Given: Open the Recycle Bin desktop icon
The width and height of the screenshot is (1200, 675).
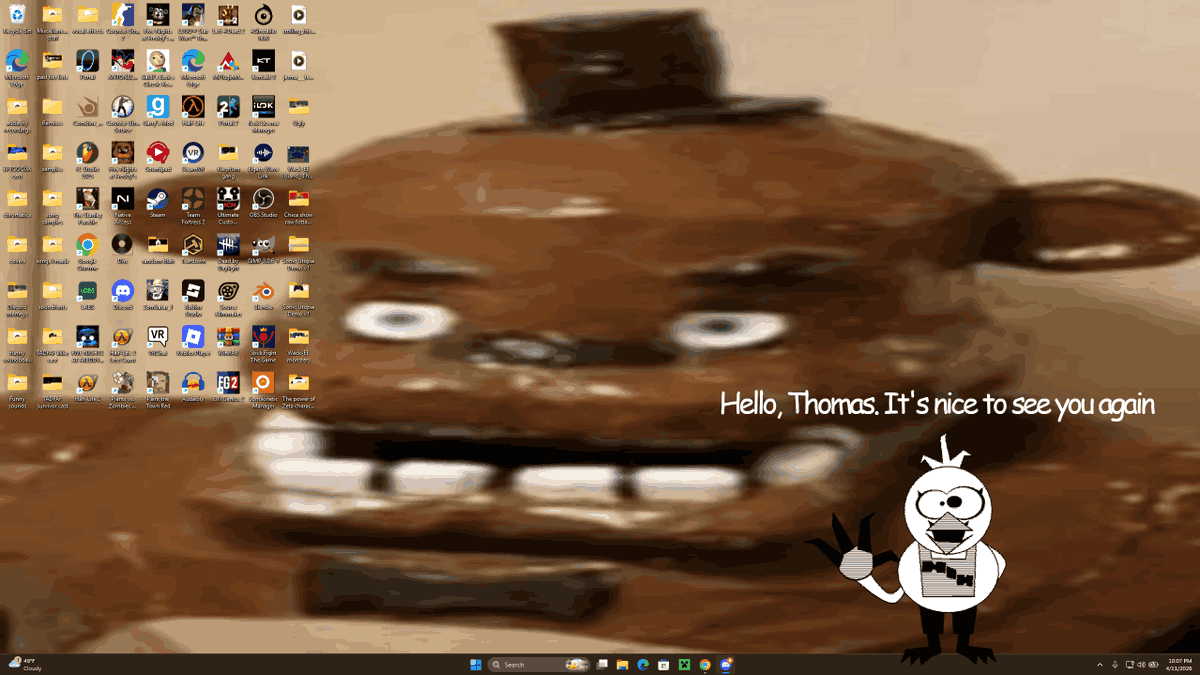Looking at the screenshot, I should point(17,19).
